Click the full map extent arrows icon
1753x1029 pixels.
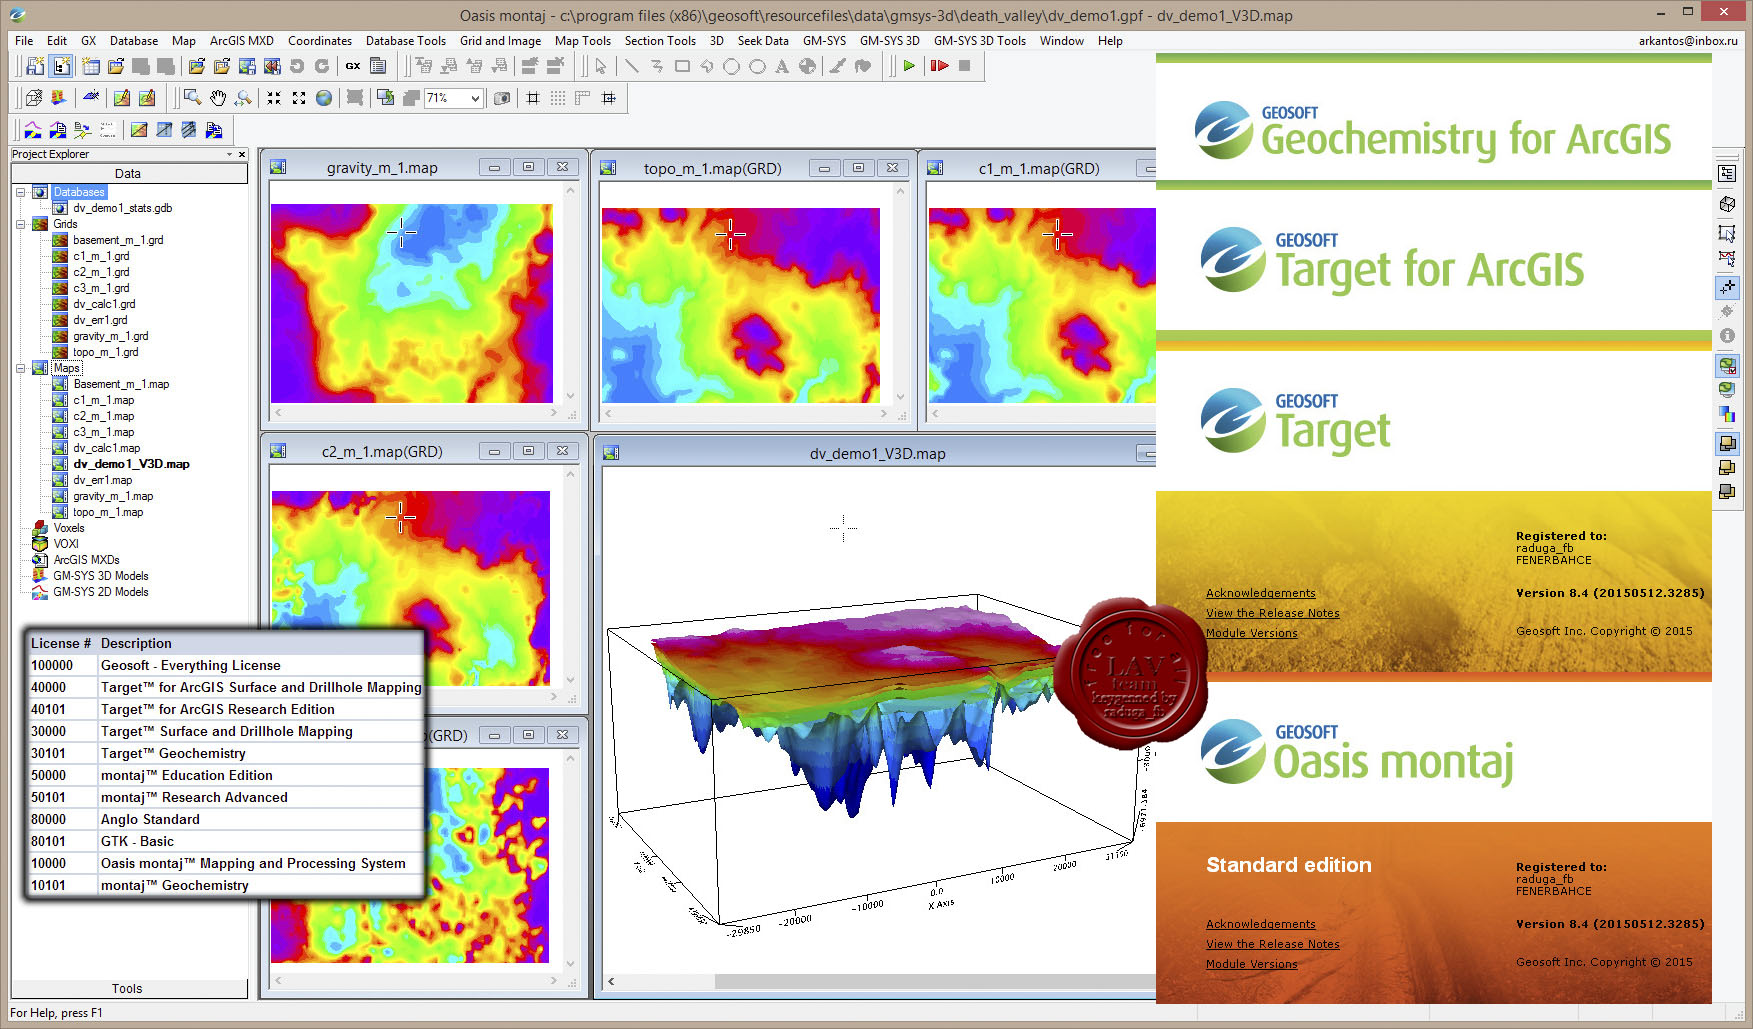[x=298, y=98]
